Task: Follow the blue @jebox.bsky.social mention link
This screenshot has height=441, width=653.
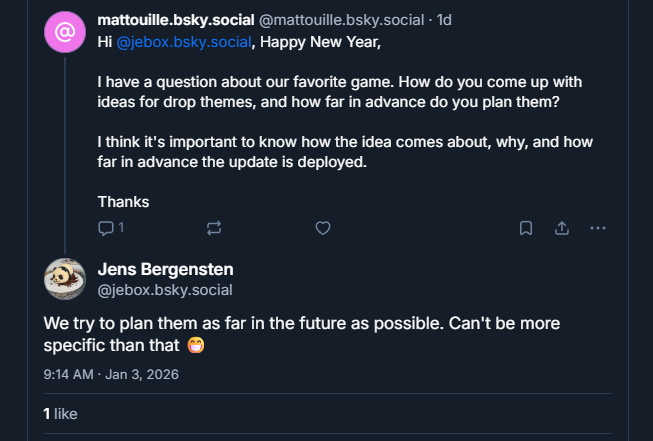Action: pyautogui.click(x=184, y=42)
